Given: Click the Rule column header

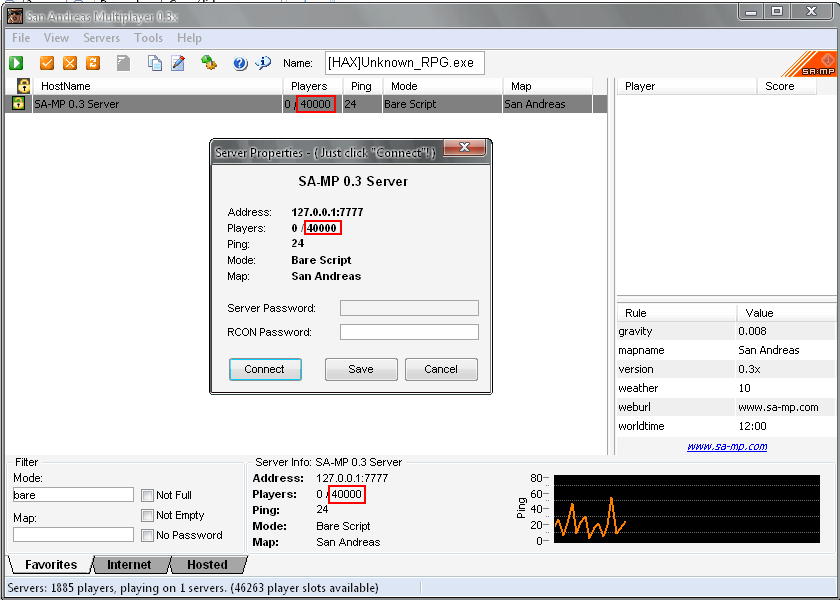Looking at the screenshot, I should tap(677, 313).
